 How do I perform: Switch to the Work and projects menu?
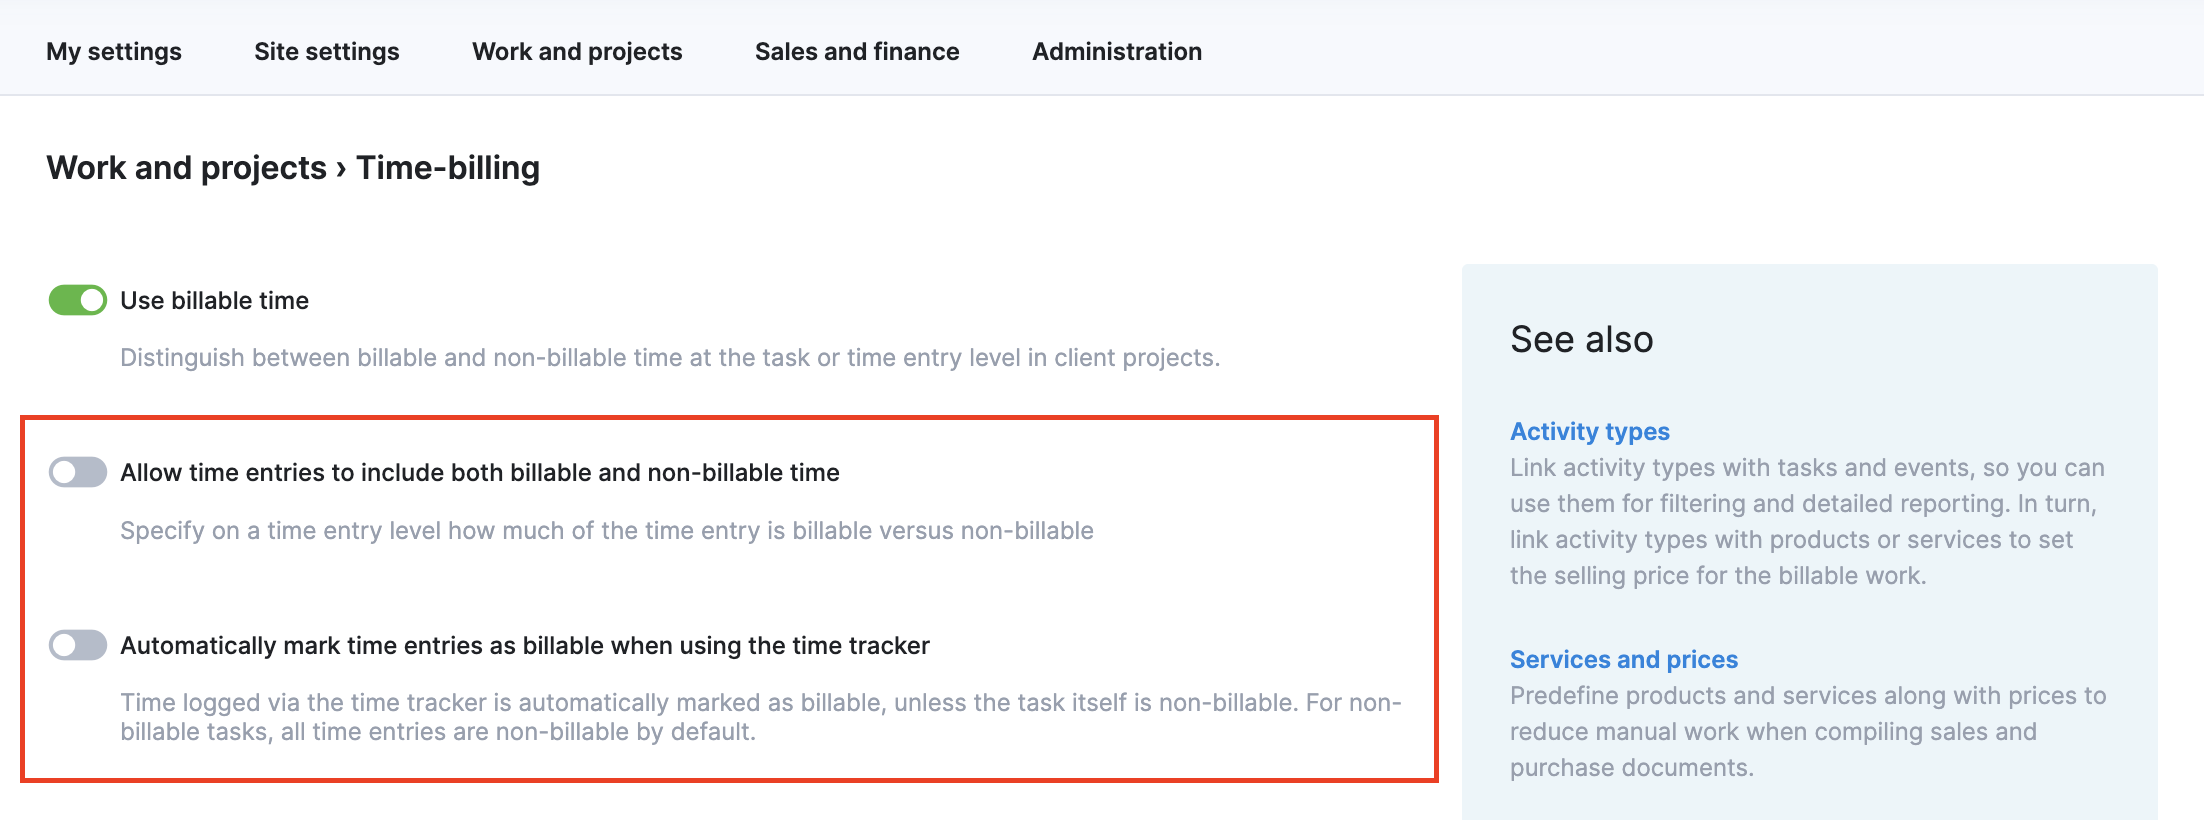pos(577,51)
